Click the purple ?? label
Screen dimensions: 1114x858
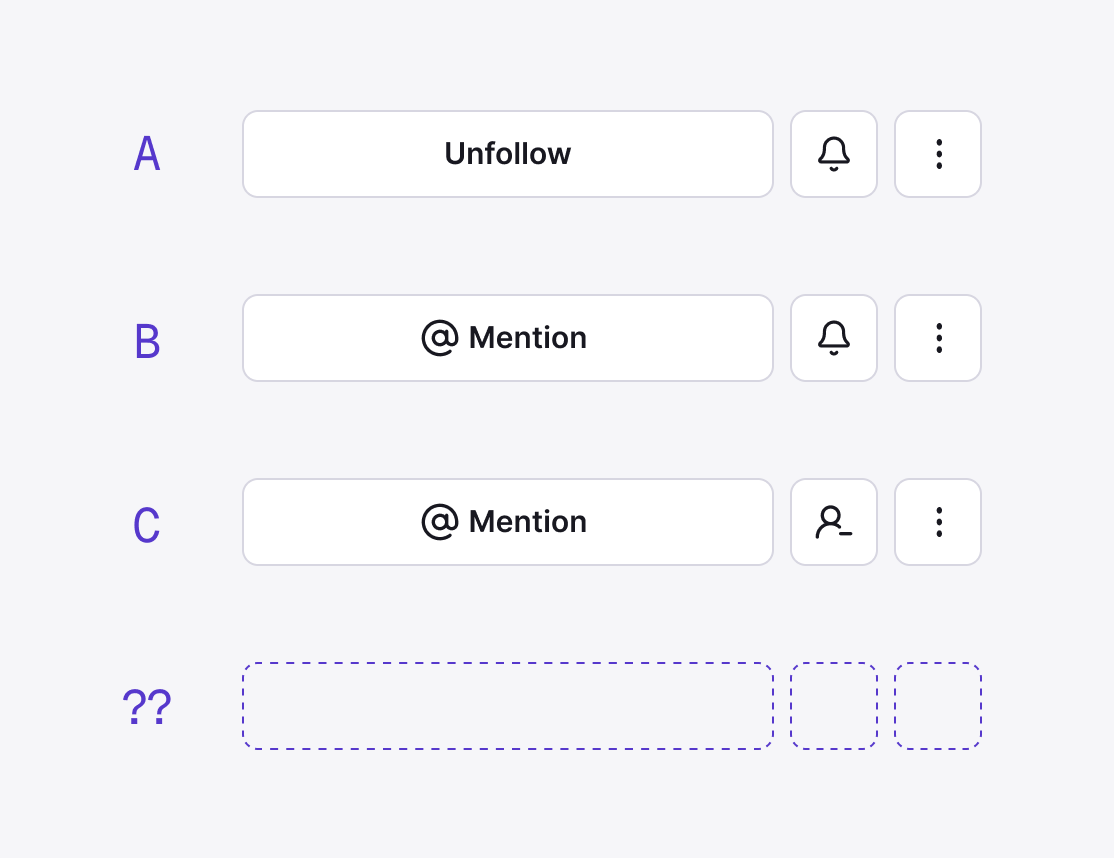[x=147, y=709]
